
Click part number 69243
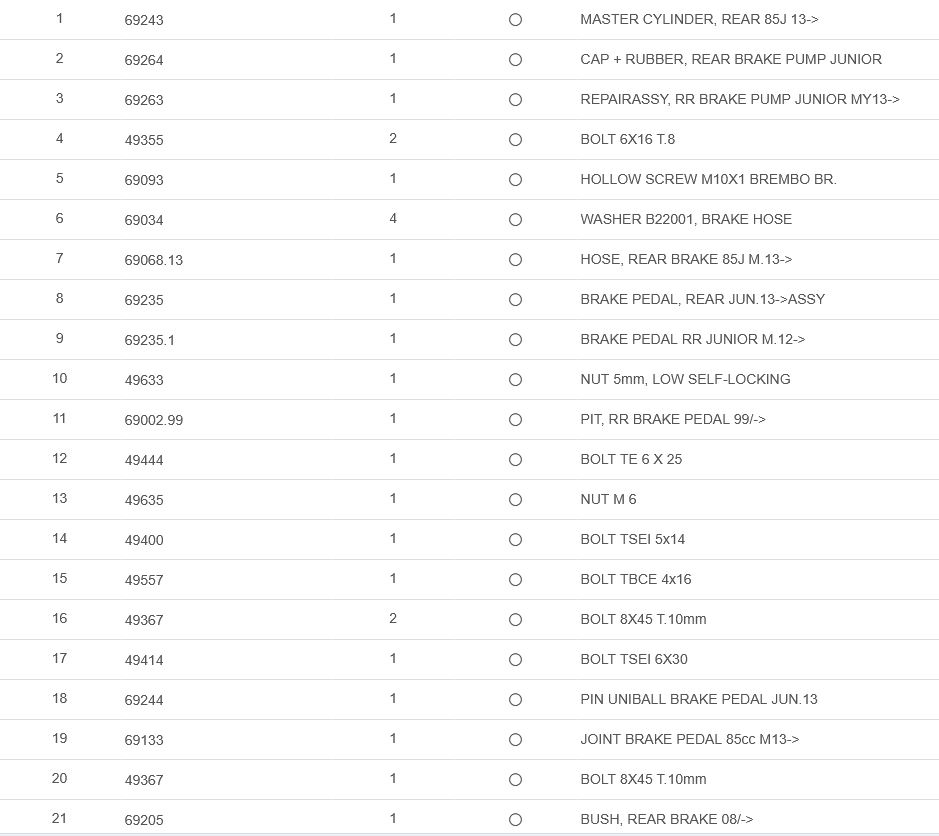tap(144, 20)
